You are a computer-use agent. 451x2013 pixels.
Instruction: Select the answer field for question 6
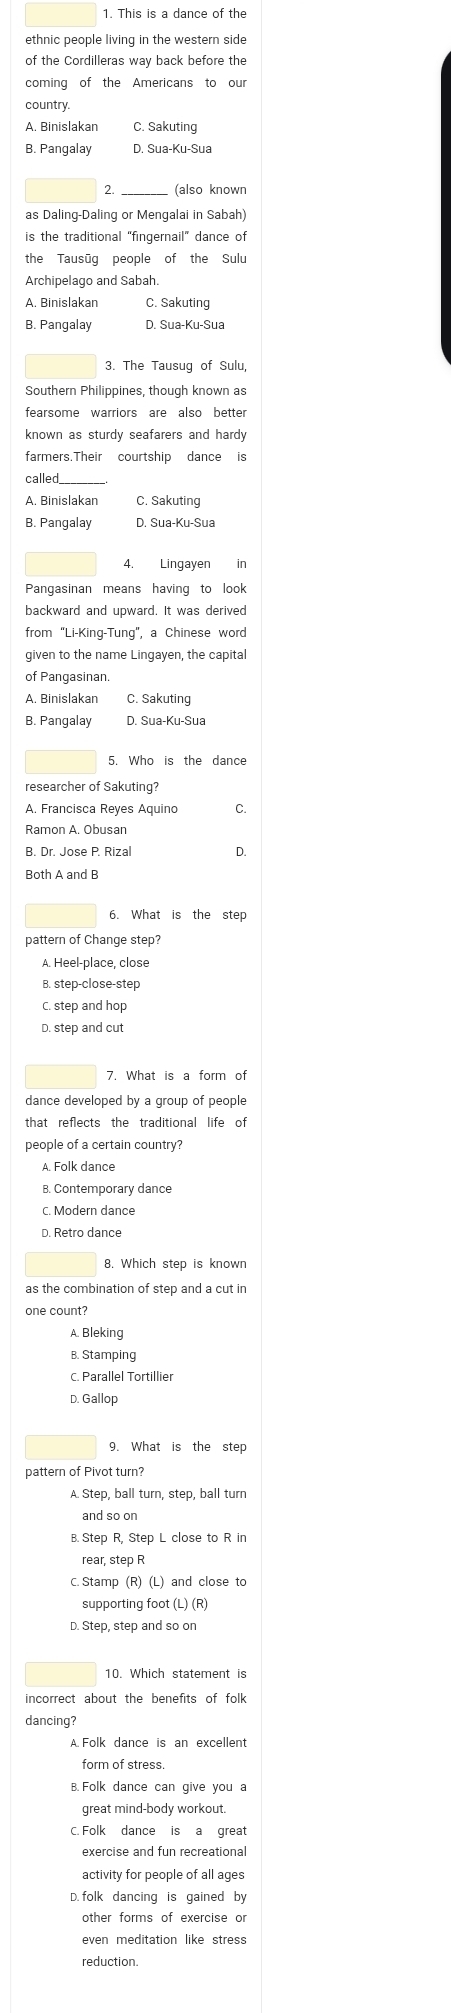[61, 916]
